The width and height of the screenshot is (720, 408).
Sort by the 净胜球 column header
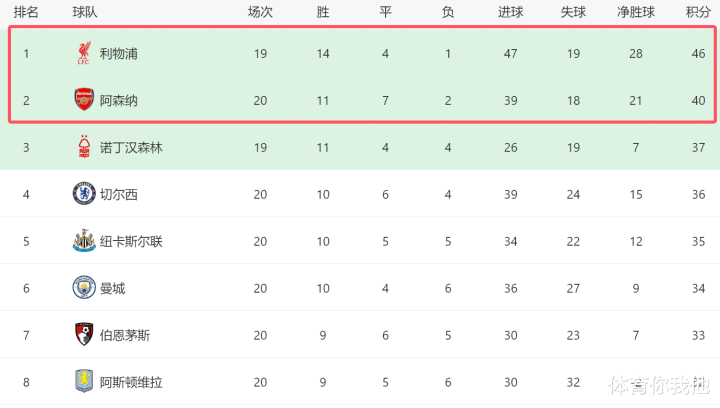[x=636, y=12]
